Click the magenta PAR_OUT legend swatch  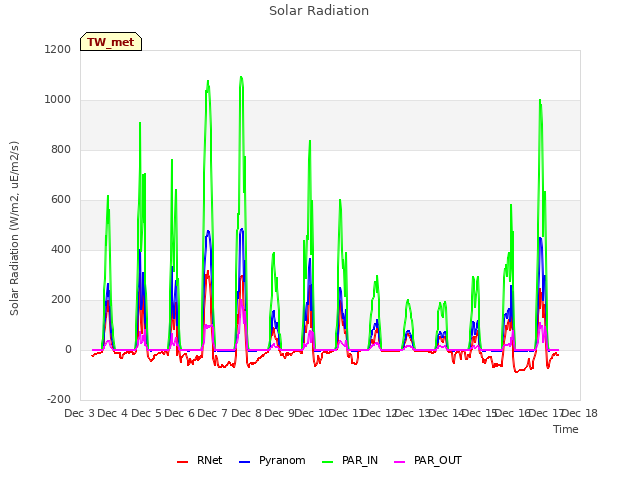point(400,462)
